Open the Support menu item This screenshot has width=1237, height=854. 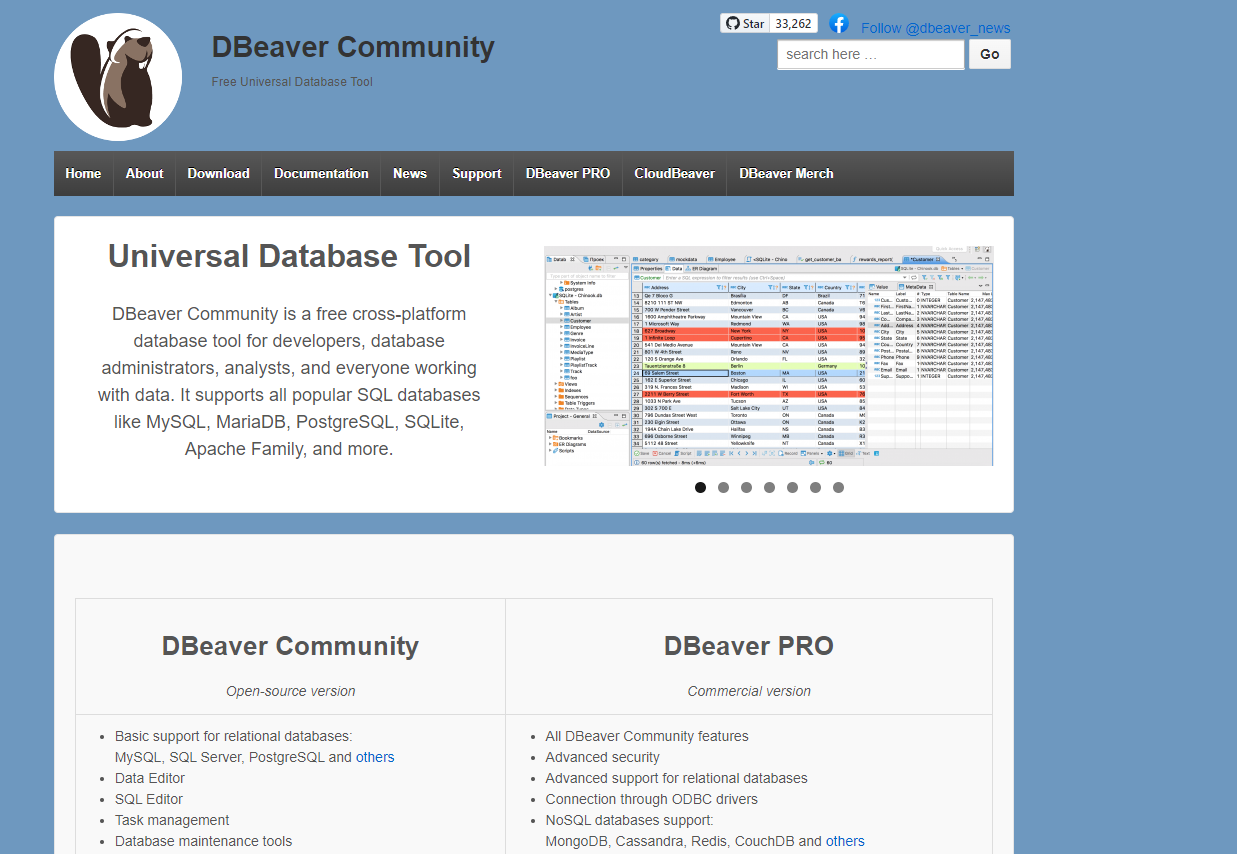(476, 173)
